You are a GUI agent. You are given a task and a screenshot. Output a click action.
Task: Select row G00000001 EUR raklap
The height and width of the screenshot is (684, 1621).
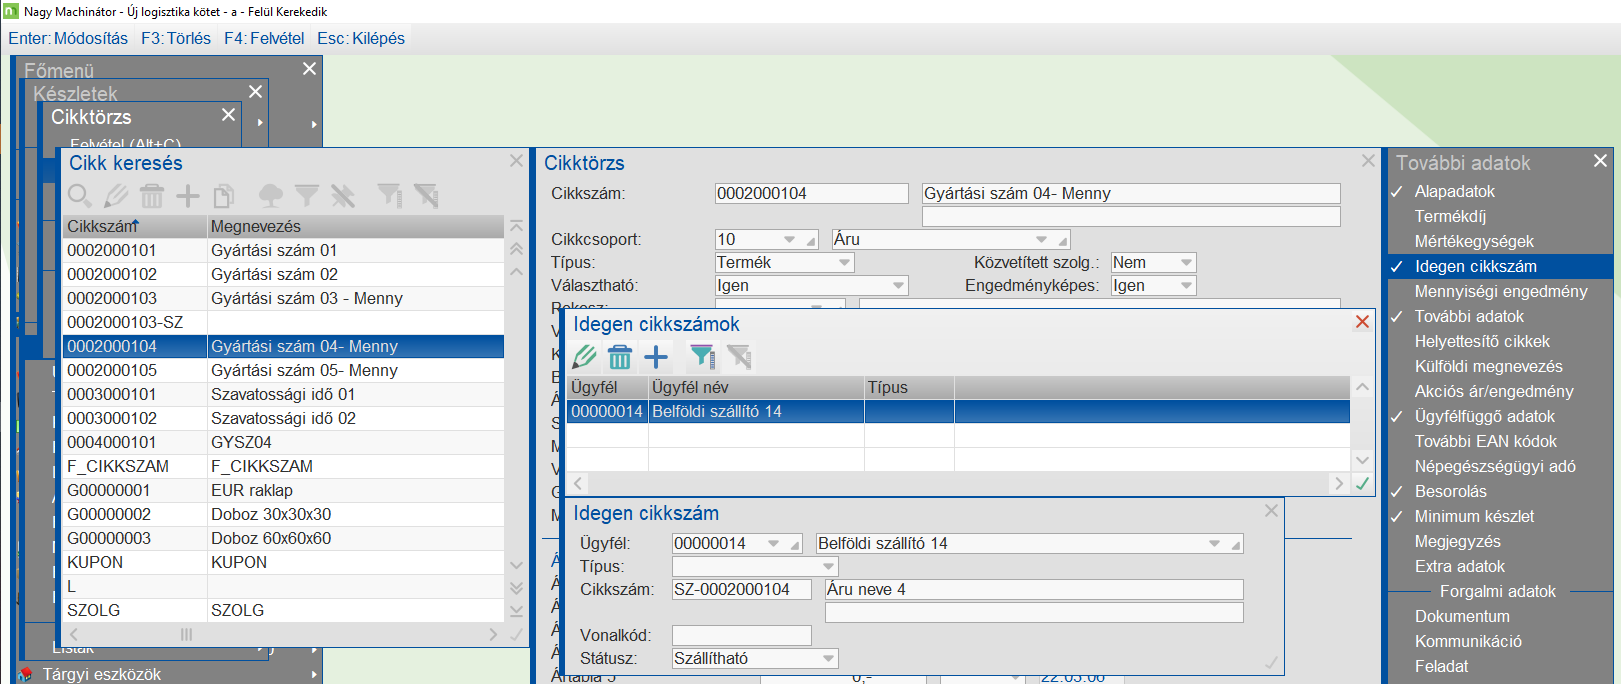[284, 490]
